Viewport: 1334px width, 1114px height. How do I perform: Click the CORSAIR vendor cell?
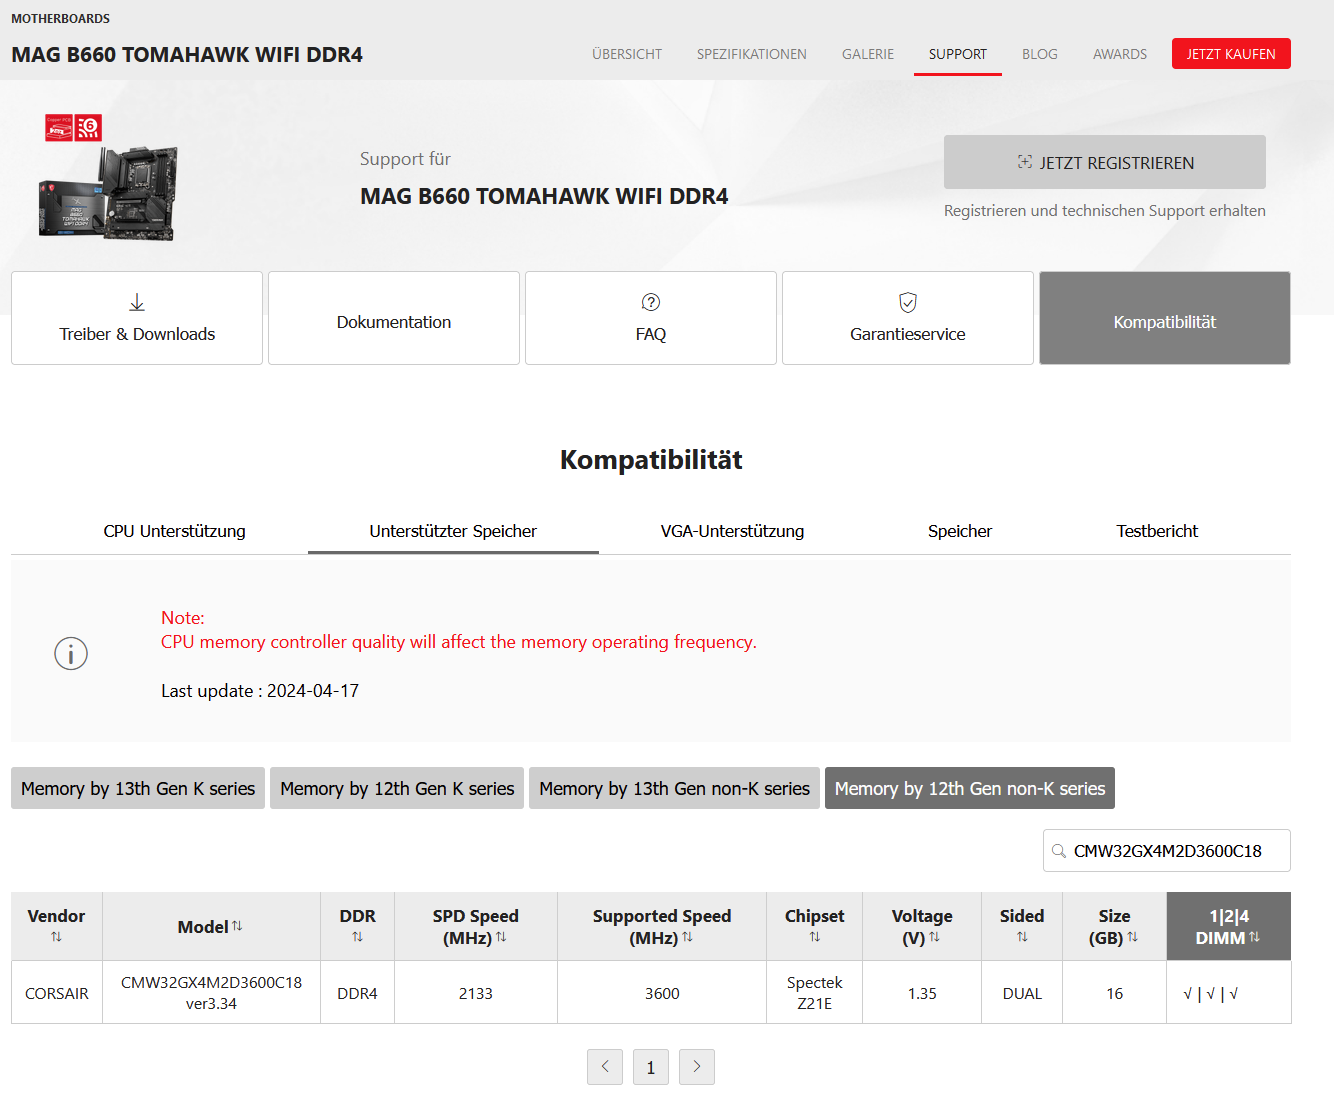[x=57, y=993]
